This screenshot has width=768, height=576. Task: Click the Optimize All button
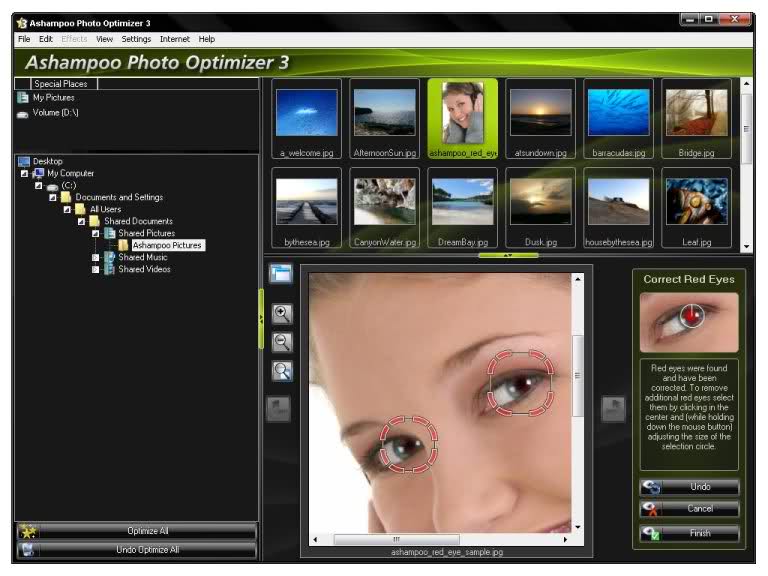point(137,531)
